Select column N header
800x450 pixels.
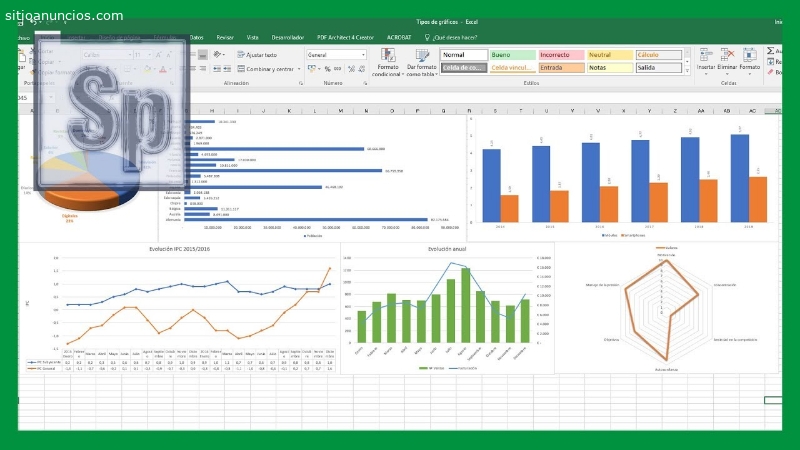(366, 111)
